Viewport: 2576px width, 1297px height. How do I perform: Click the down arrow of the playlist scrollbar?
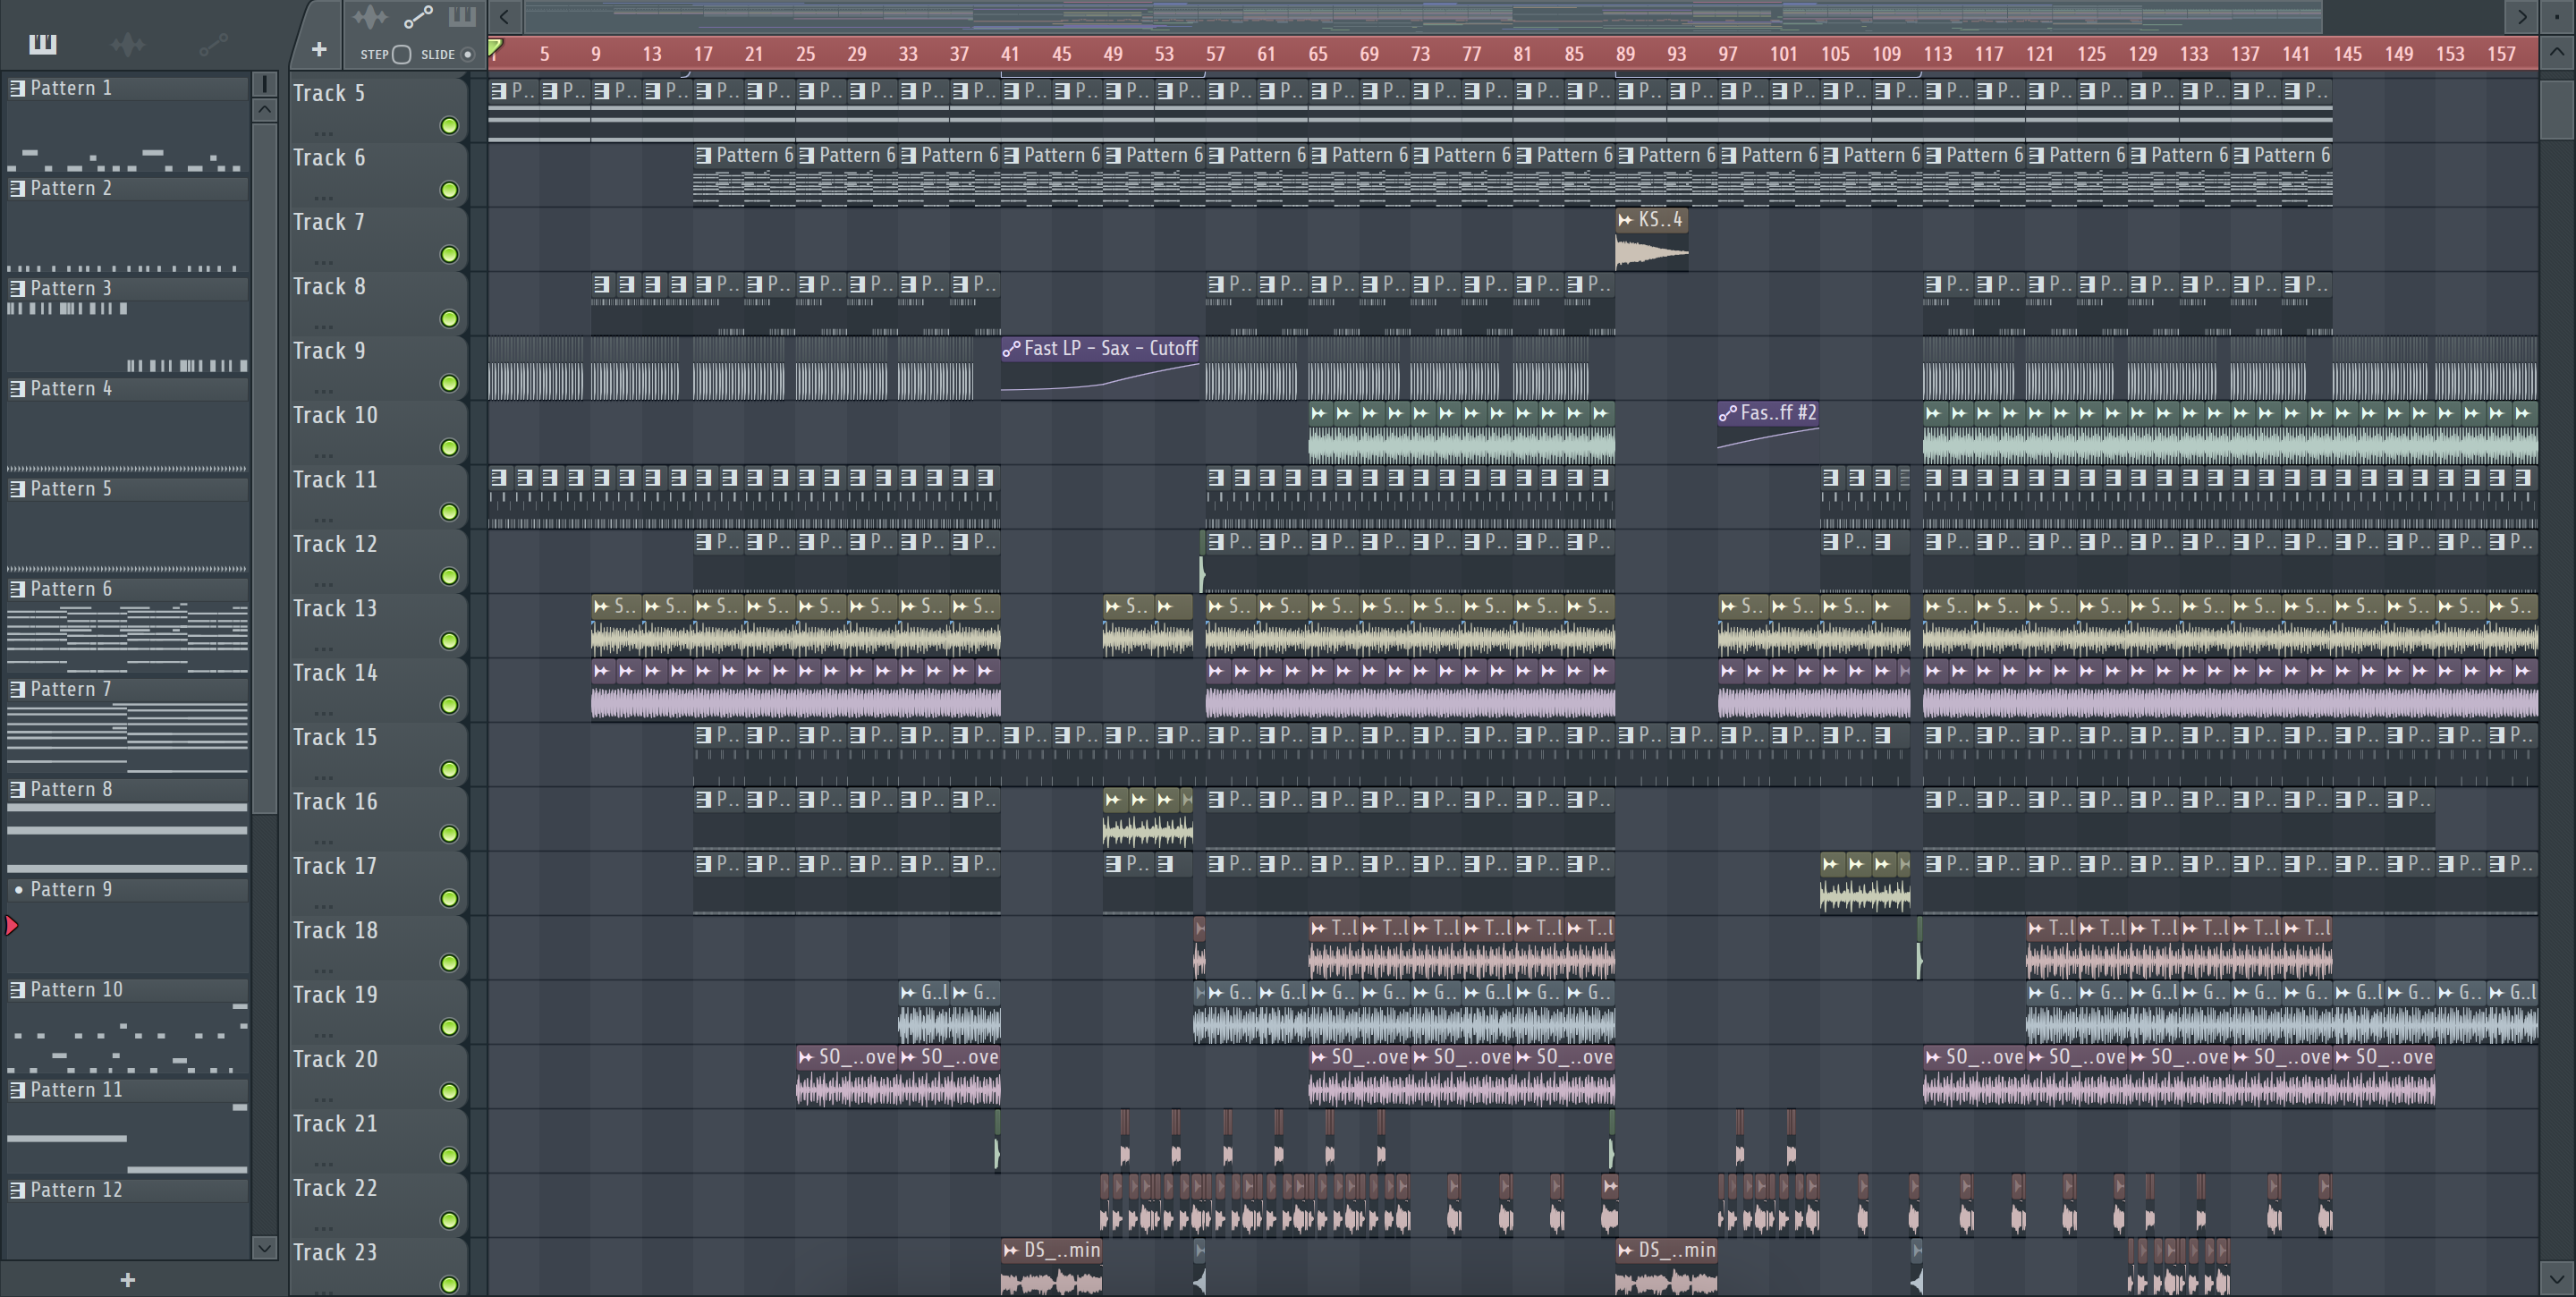[2557, 1277]
